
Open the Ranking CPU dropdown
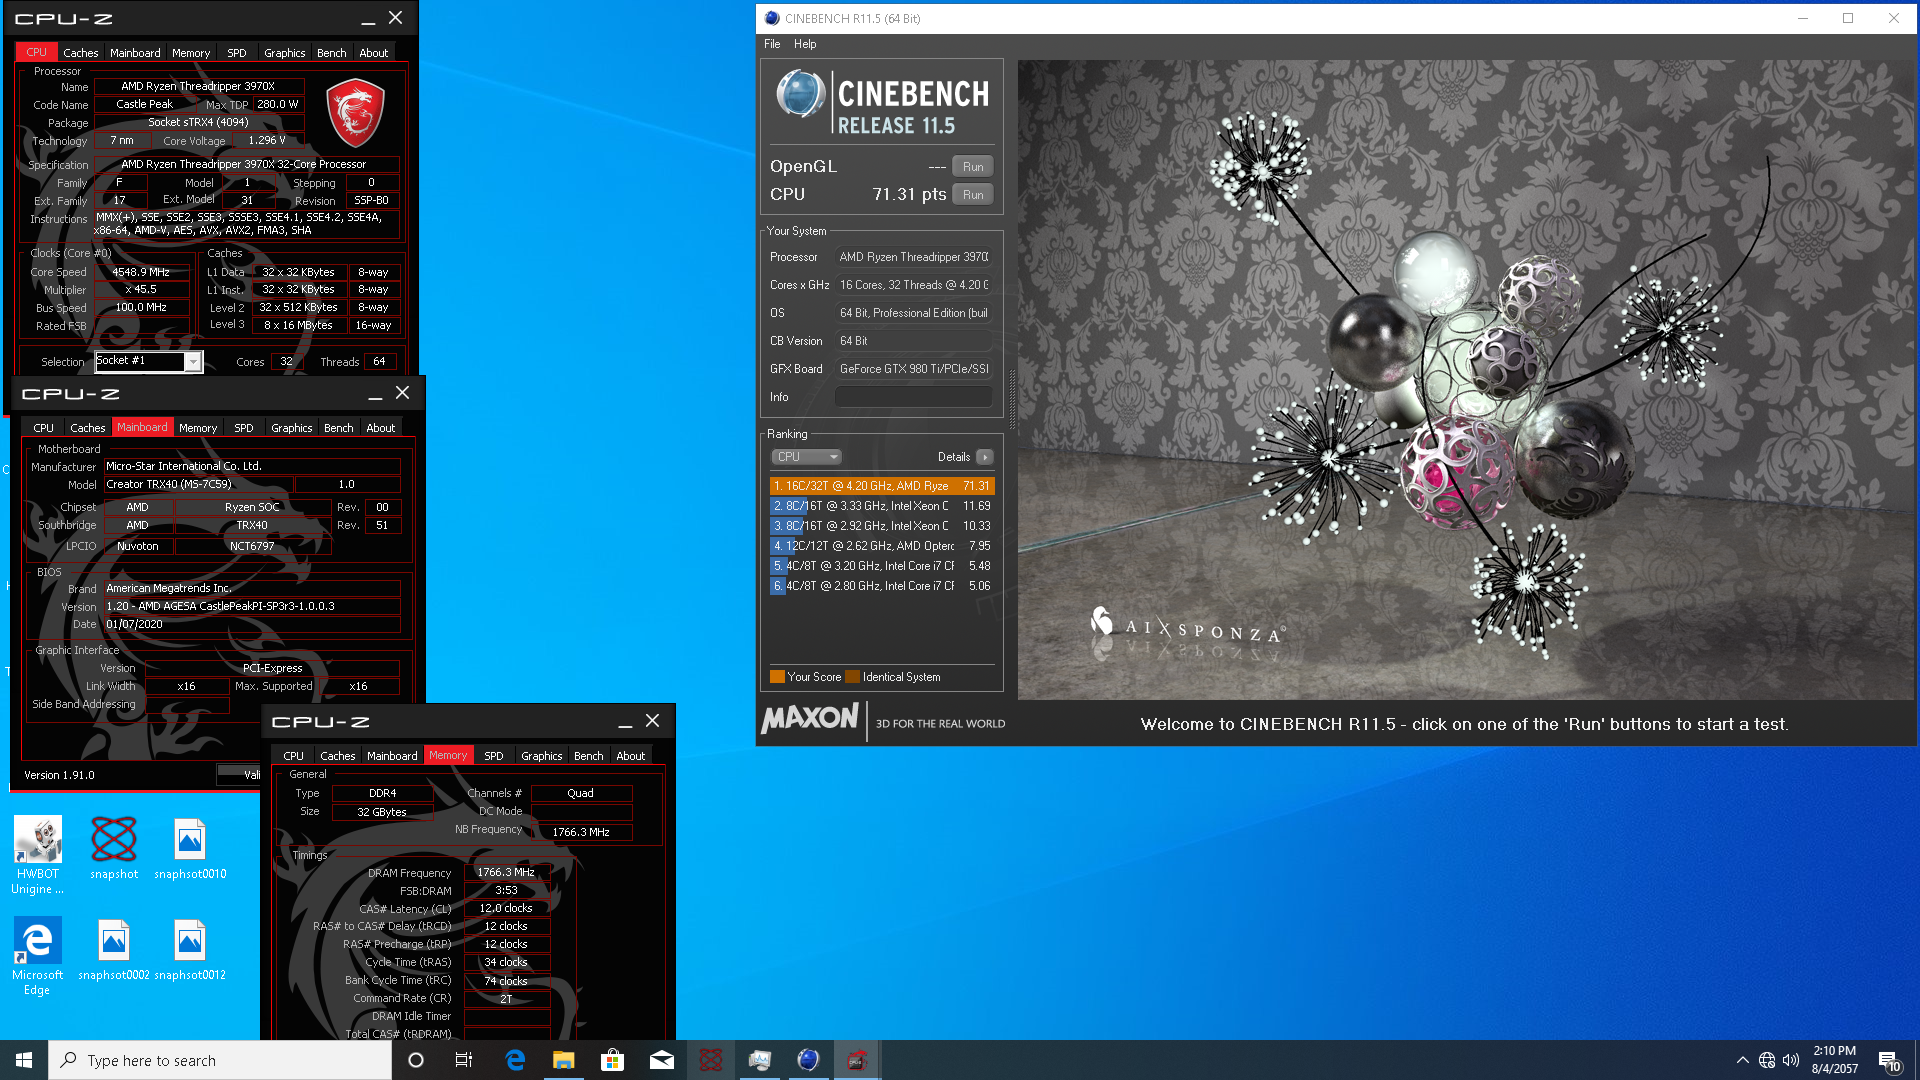pyautogui.click(x=806, y=457)
